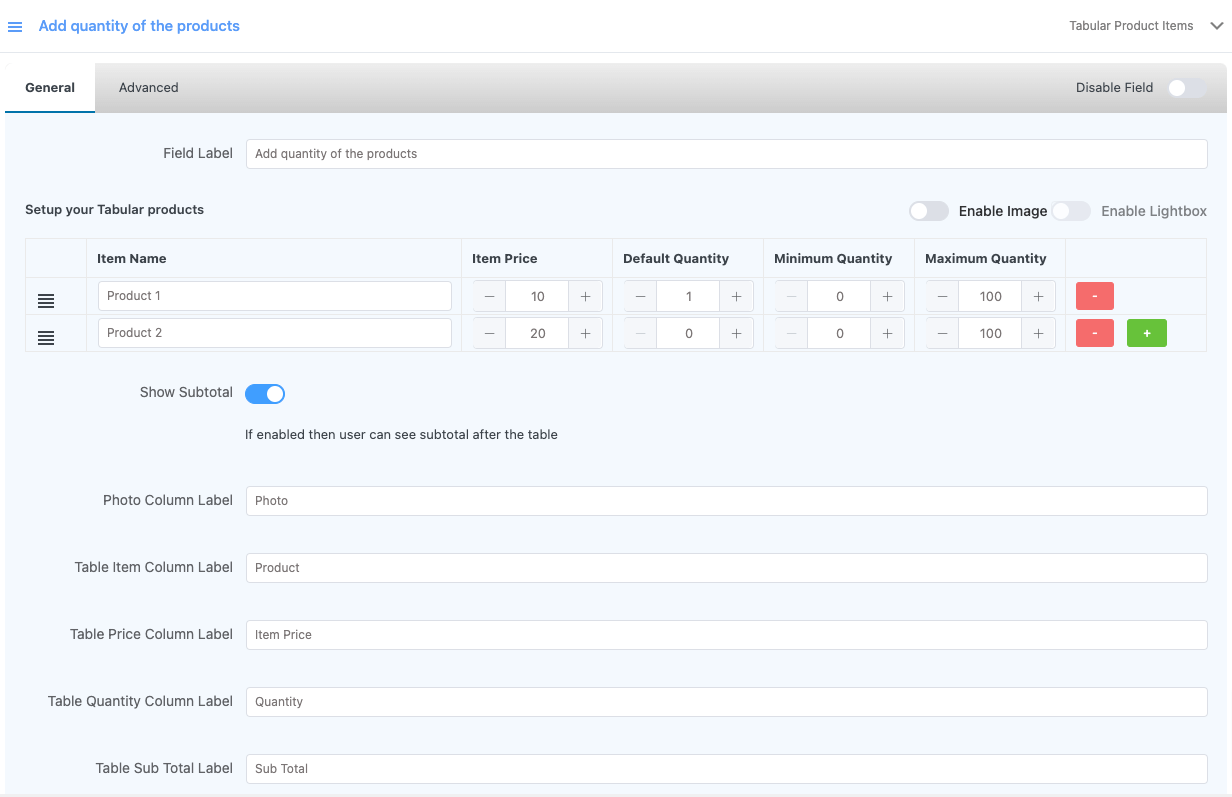Decrease Product 2 item price
Viewport: 1232px width, 797px height.
(489, 333)
